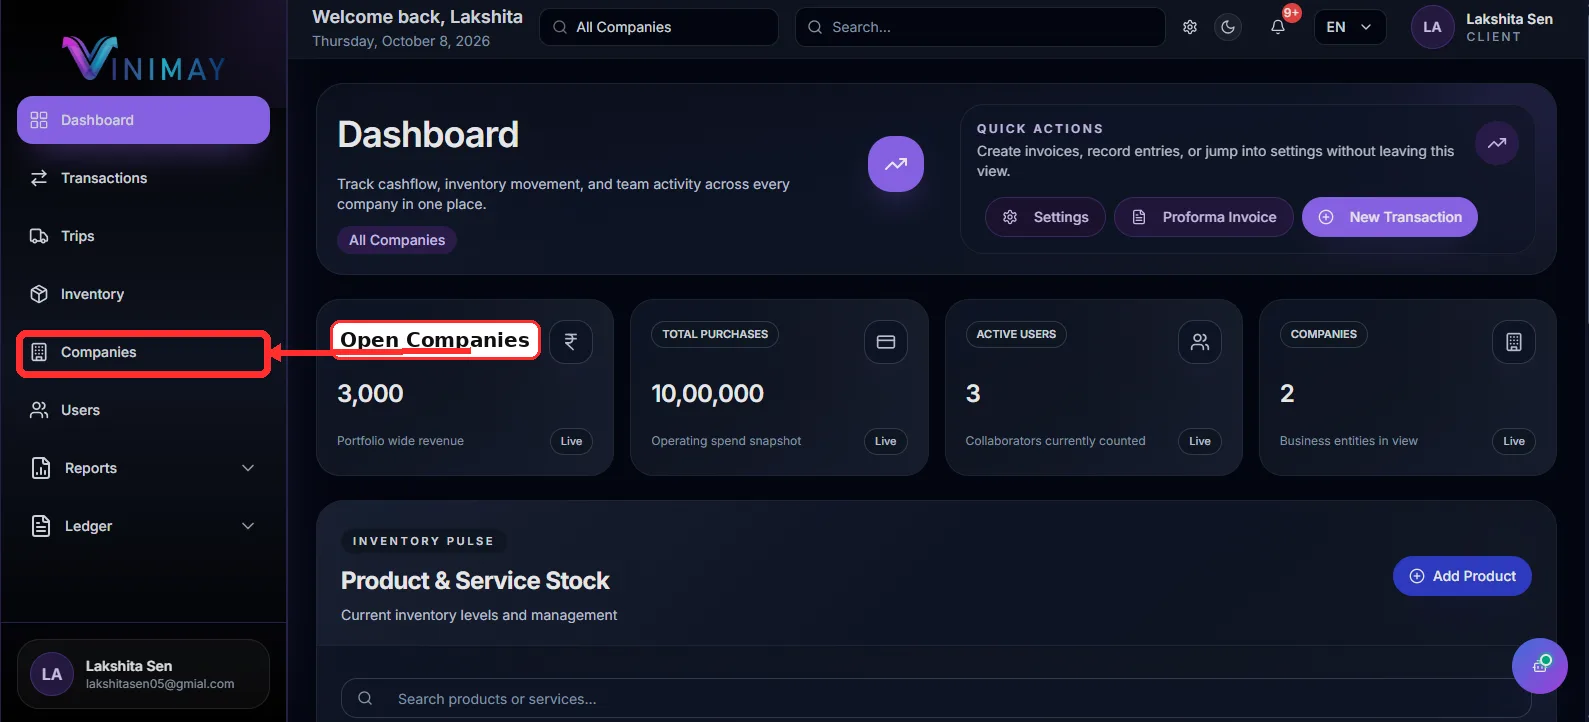This screenshot has height=722, width=1589.
Task: Open the Trips page
Action: tap(144, 236)
